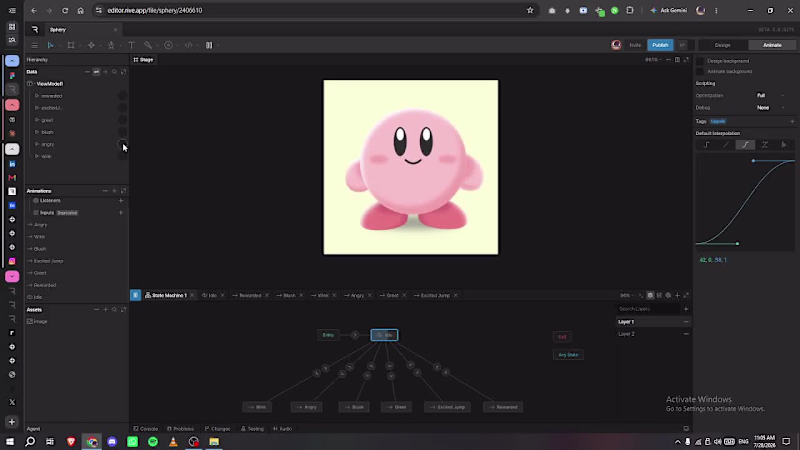Screen dimensions: 800x450
Task: Click the Search Layers input field
Action: (x=648, y=309)
